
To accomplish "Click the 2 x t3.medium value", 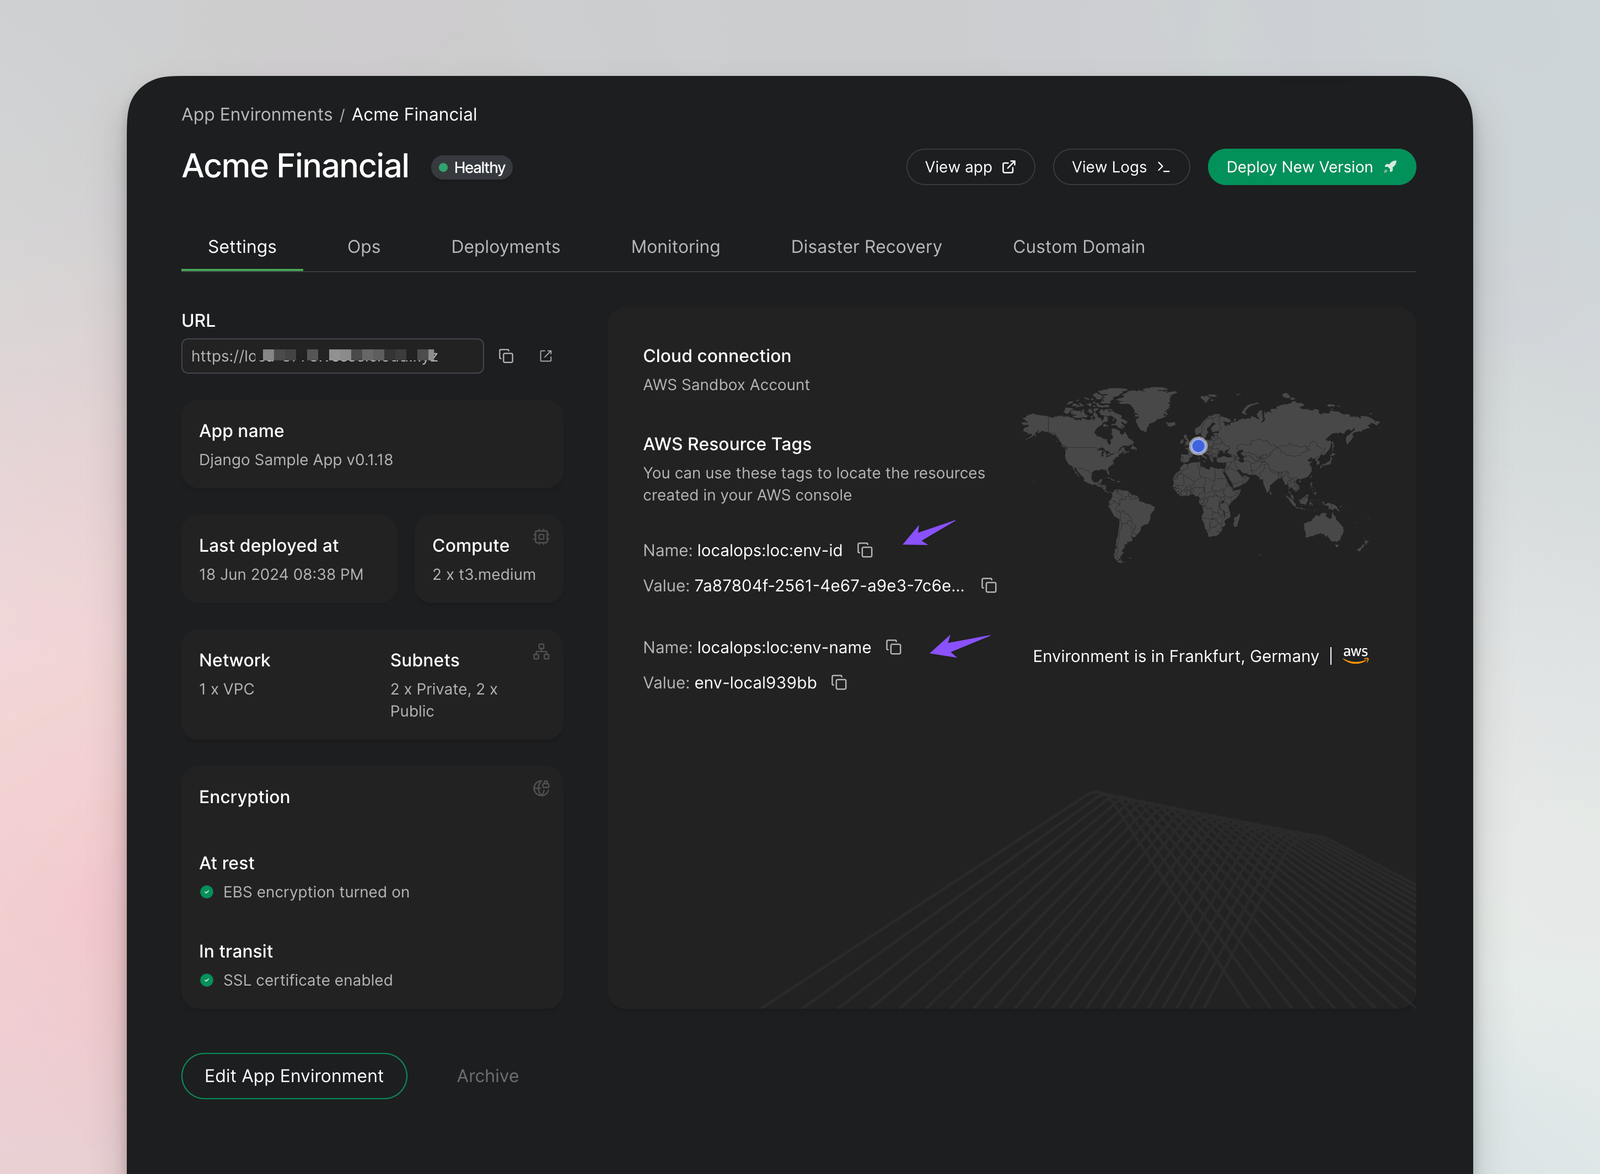I will pyautogui.click(x=484, y=575).
